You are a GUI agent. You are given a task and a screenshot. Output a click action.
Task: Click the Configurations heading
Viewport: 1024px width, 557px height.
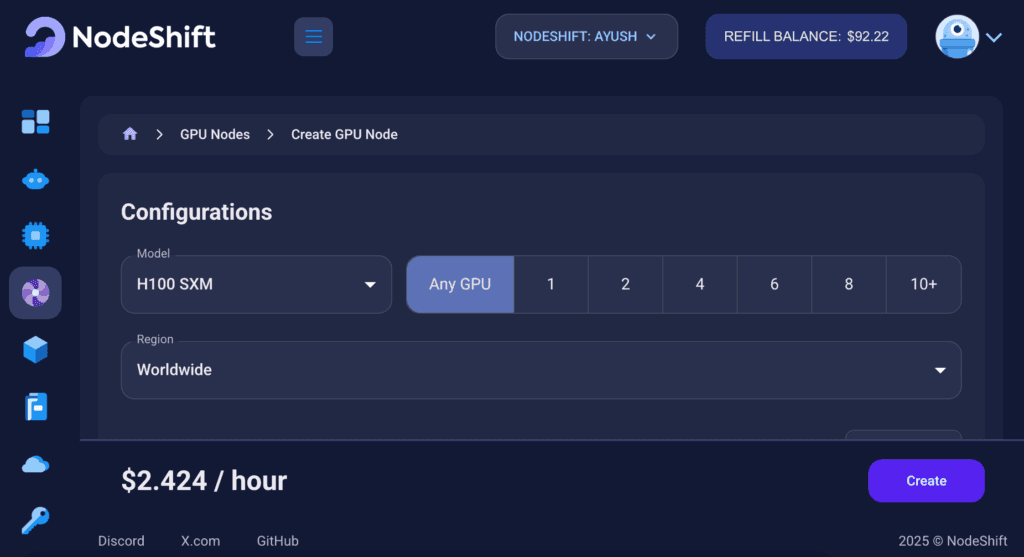[x=197, y=212]
